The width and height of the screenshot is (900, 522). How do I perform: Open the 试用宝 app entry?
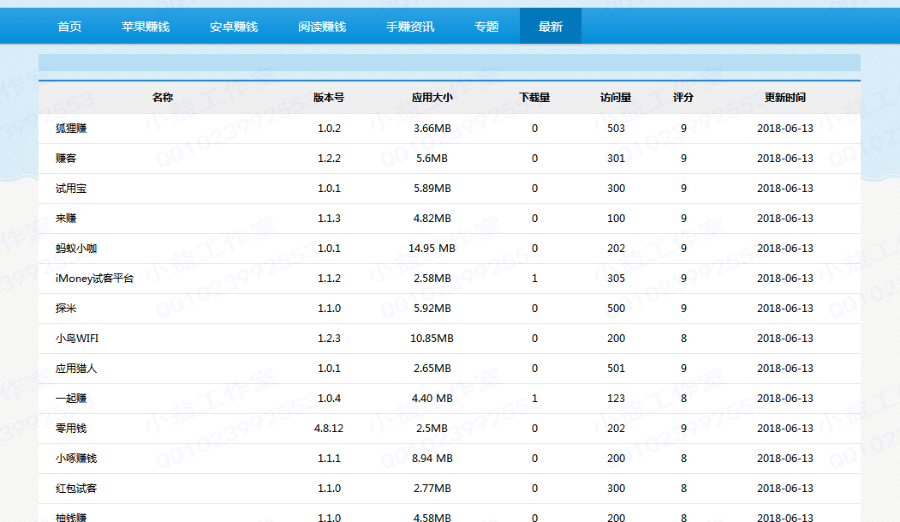pyautogui.click(x=71, y=188)
